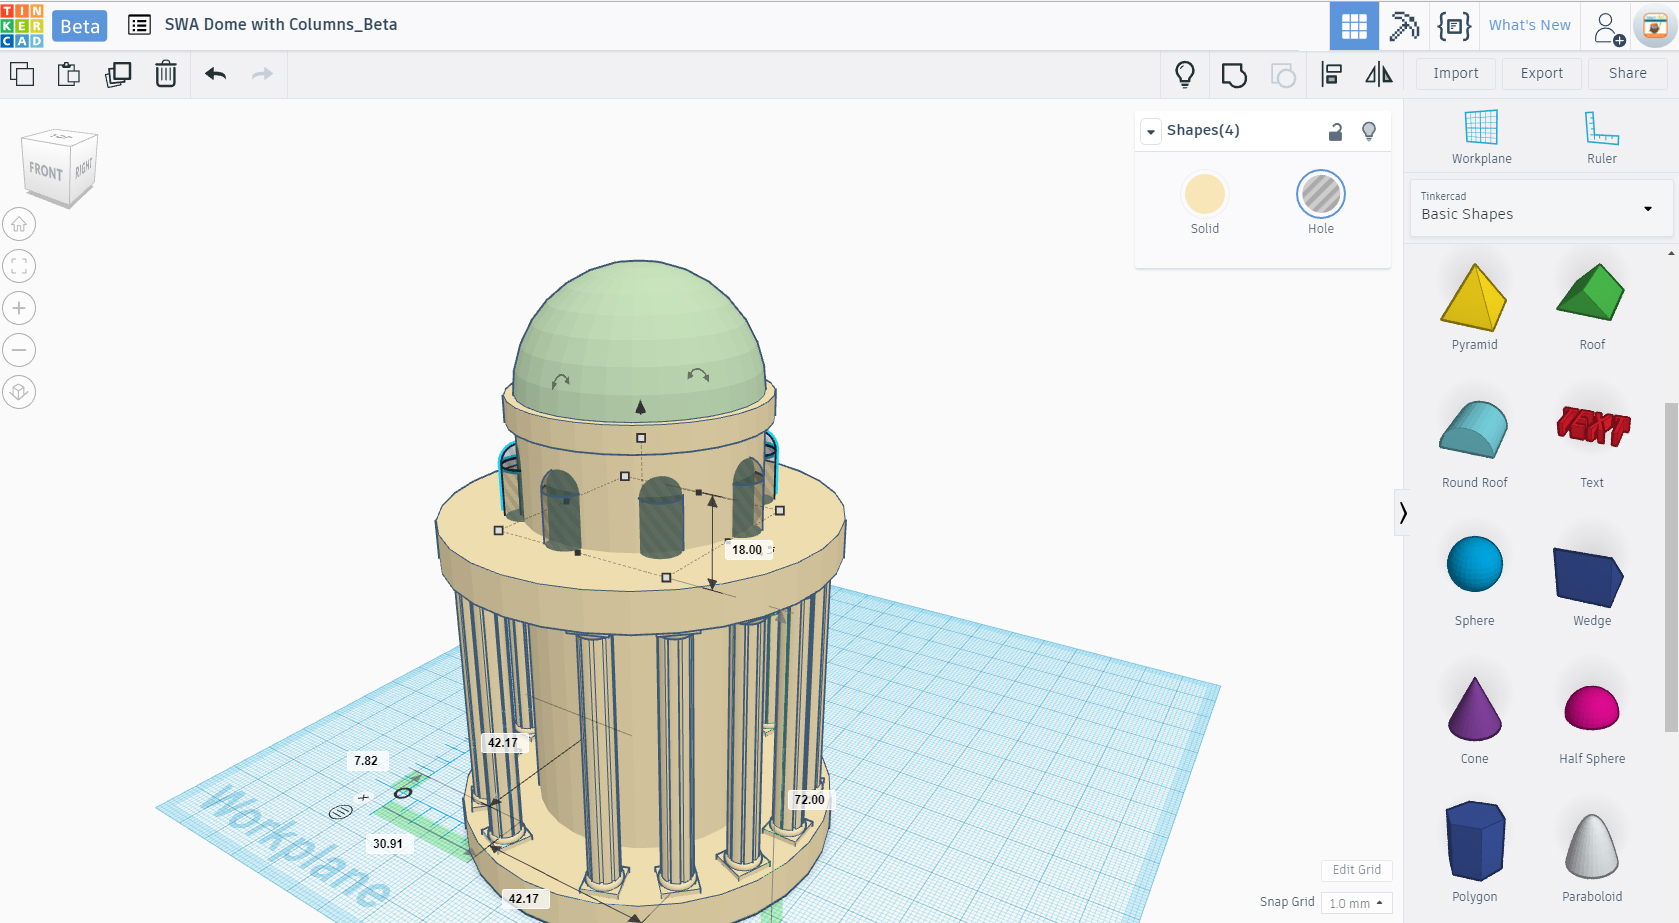The image size is (1679, 923).
Task: Edit the 30.91 dimension label
Action: [388, 844]
